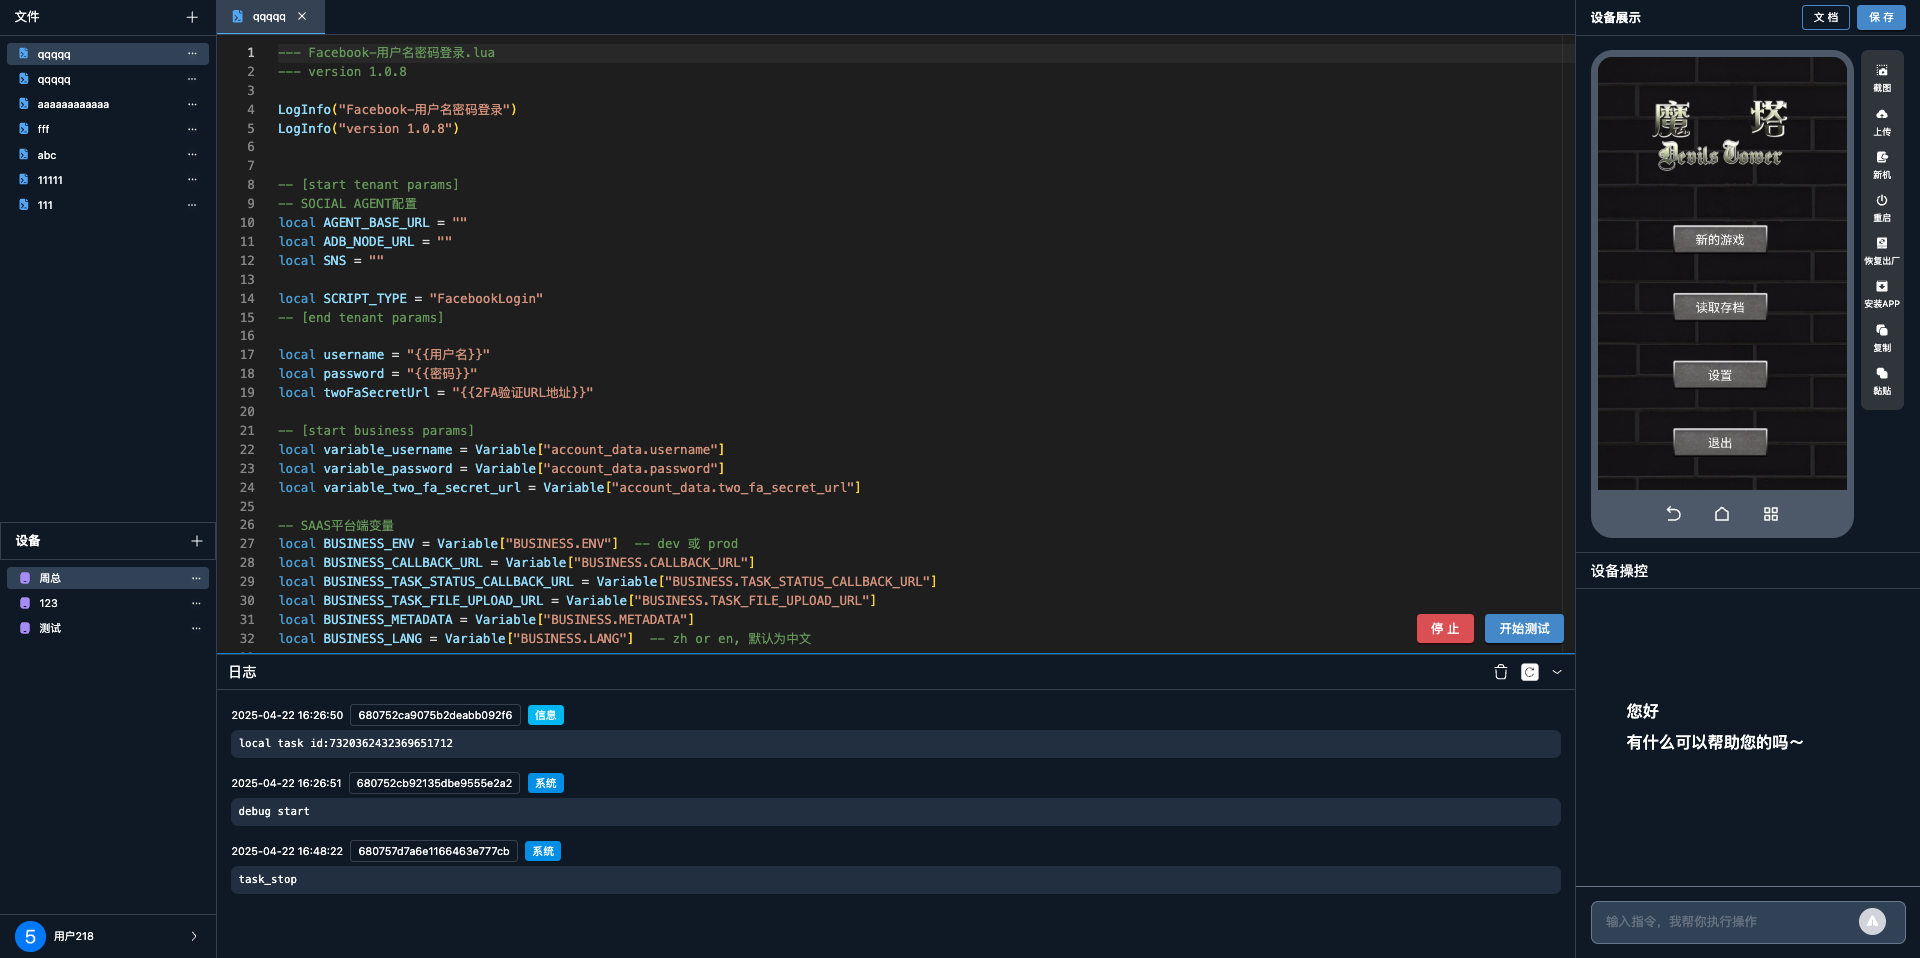Toggle the log auto-refresh icon
The image size is (1920, 958).
coord(1529,672)
